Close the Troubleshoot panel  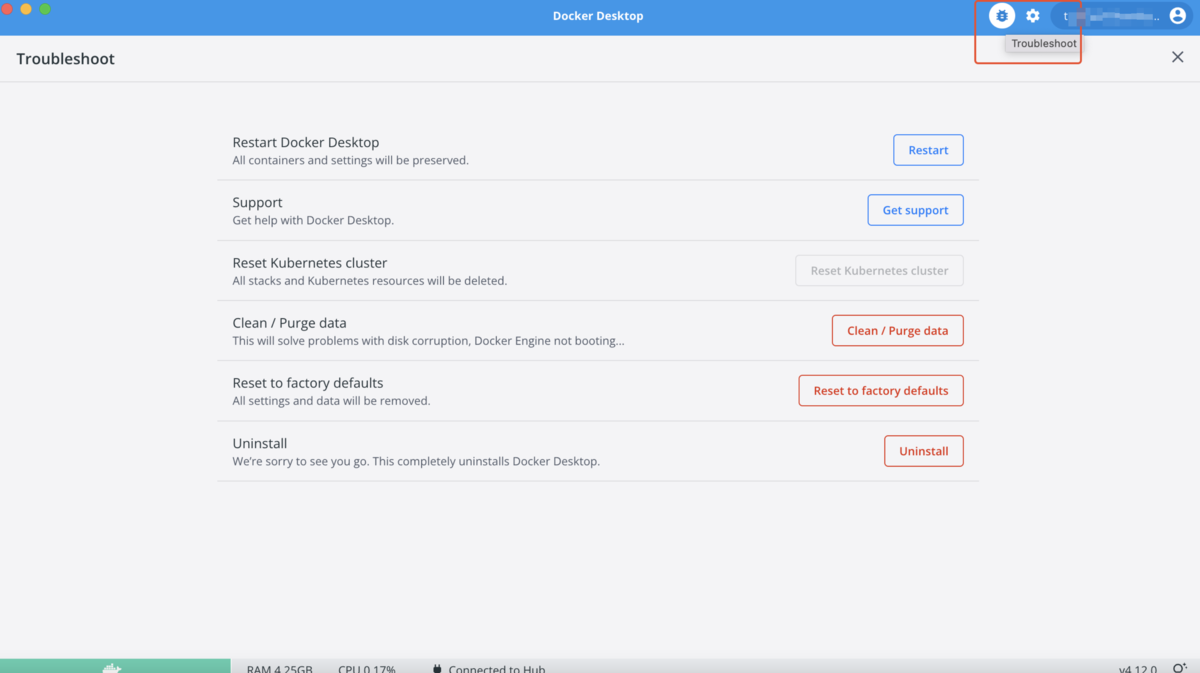pos(1177,57)
